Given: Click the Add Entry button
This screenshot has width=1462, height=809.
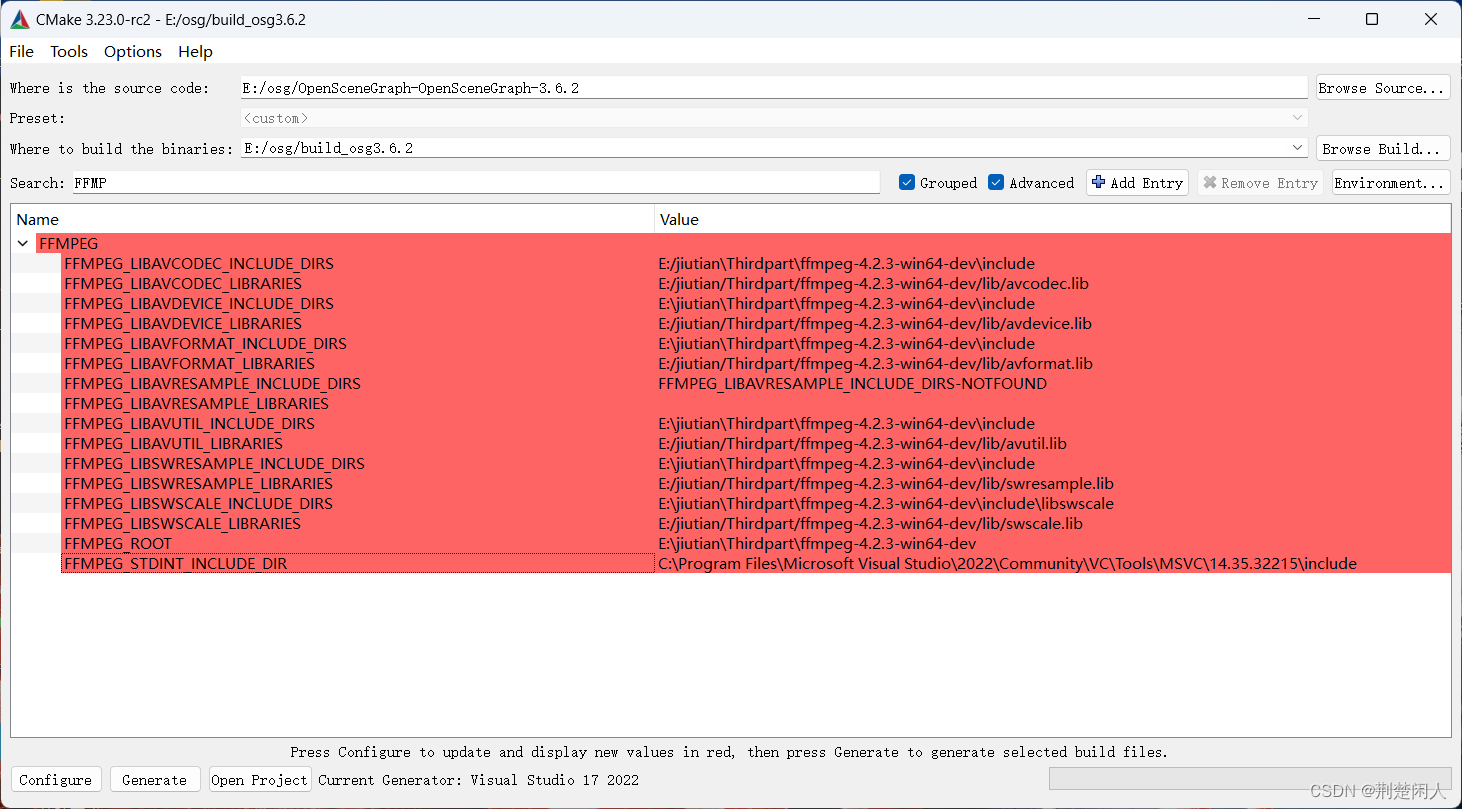Looking at the screenshot, I should pyautogui.click(x=1137, y=183).
